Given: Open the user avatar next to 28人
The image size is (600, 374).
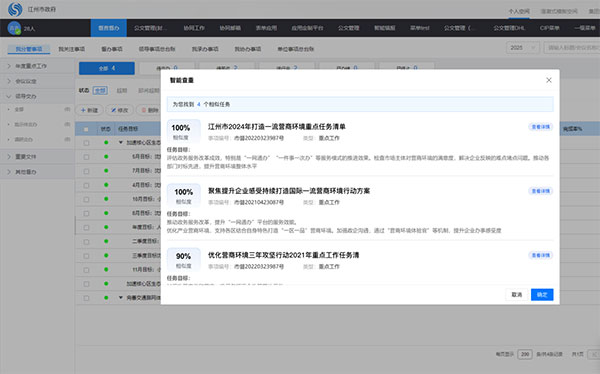Looking at the screenshot, I should click(14, 28).
